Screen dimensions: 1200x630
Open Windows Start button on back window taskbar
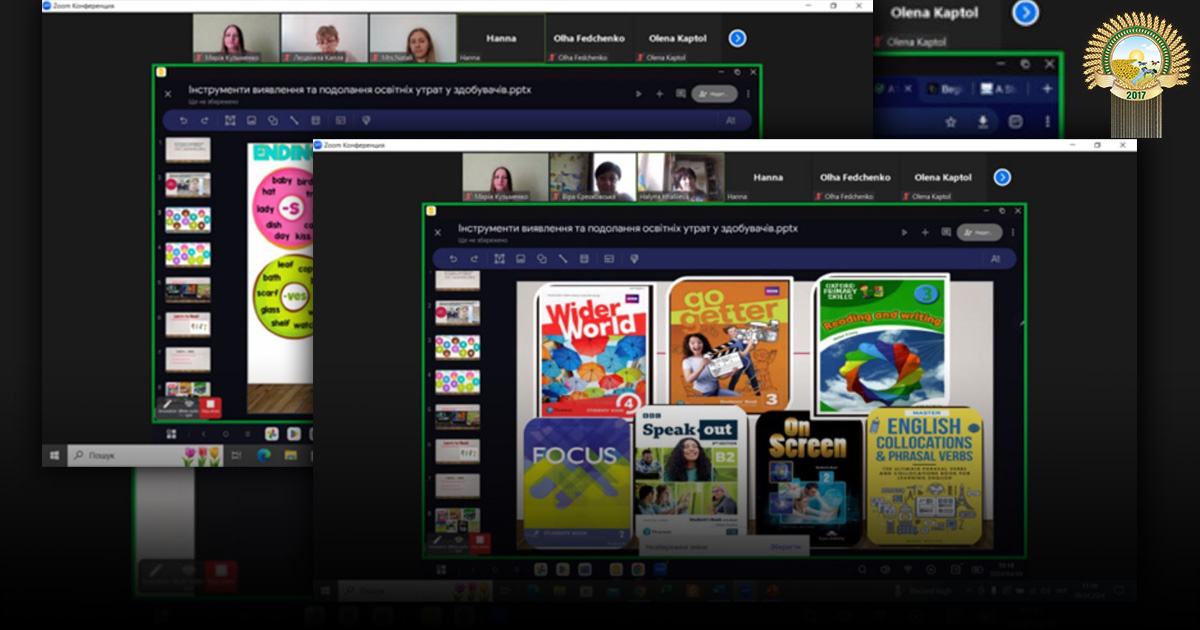55,456
